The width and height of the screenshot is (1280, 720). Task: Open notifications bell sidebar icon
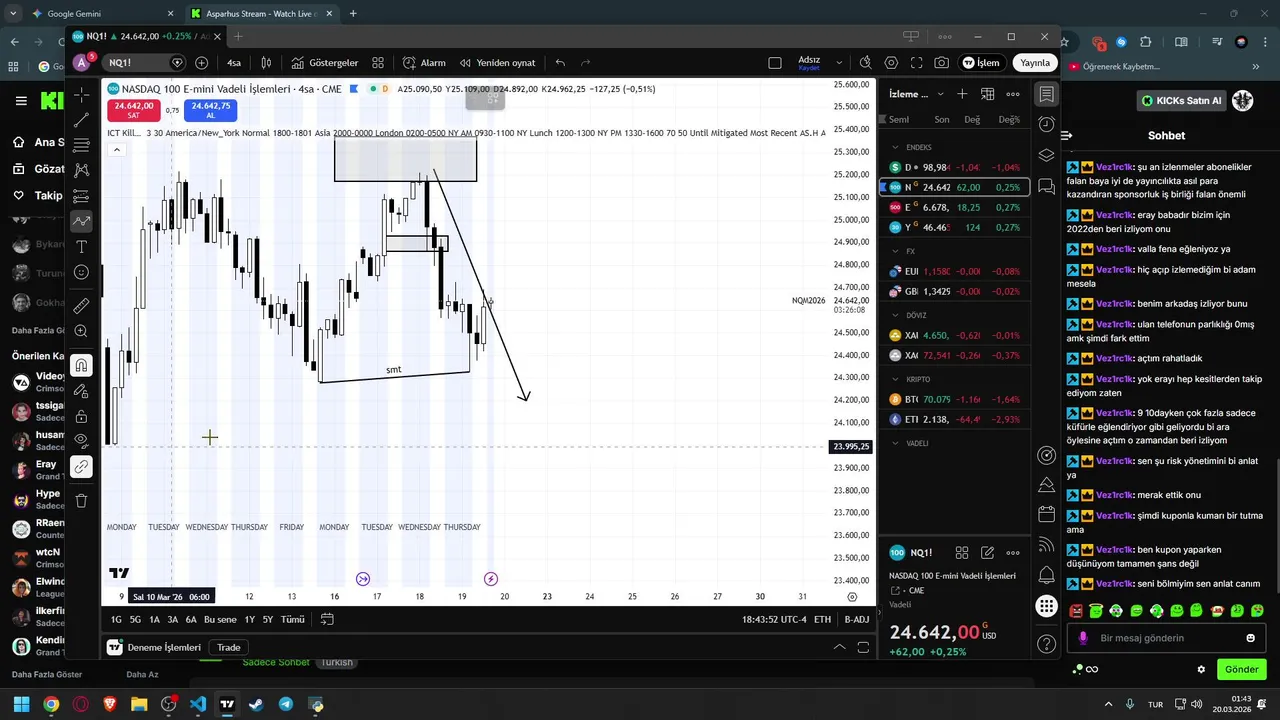point(1046,575)
